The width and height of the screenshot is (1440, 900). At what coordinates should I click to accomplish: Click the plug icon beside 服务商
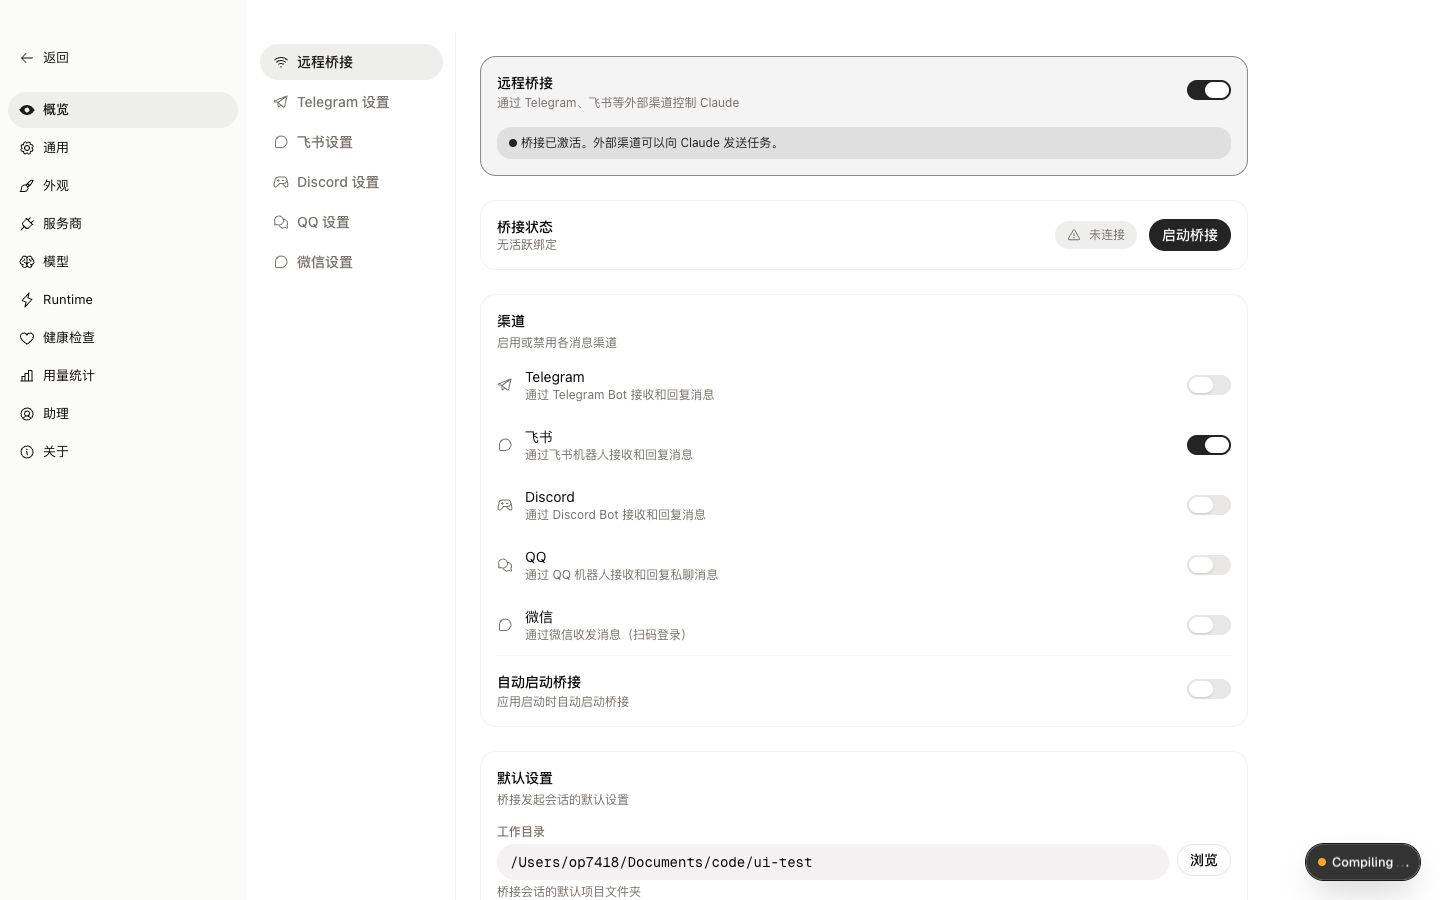click(x=27, y=224)
